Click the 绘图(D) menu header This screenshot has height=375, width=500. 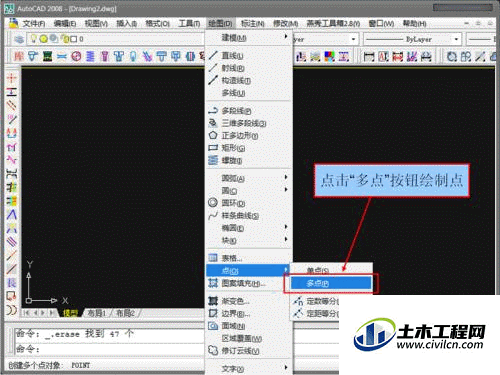220,24
